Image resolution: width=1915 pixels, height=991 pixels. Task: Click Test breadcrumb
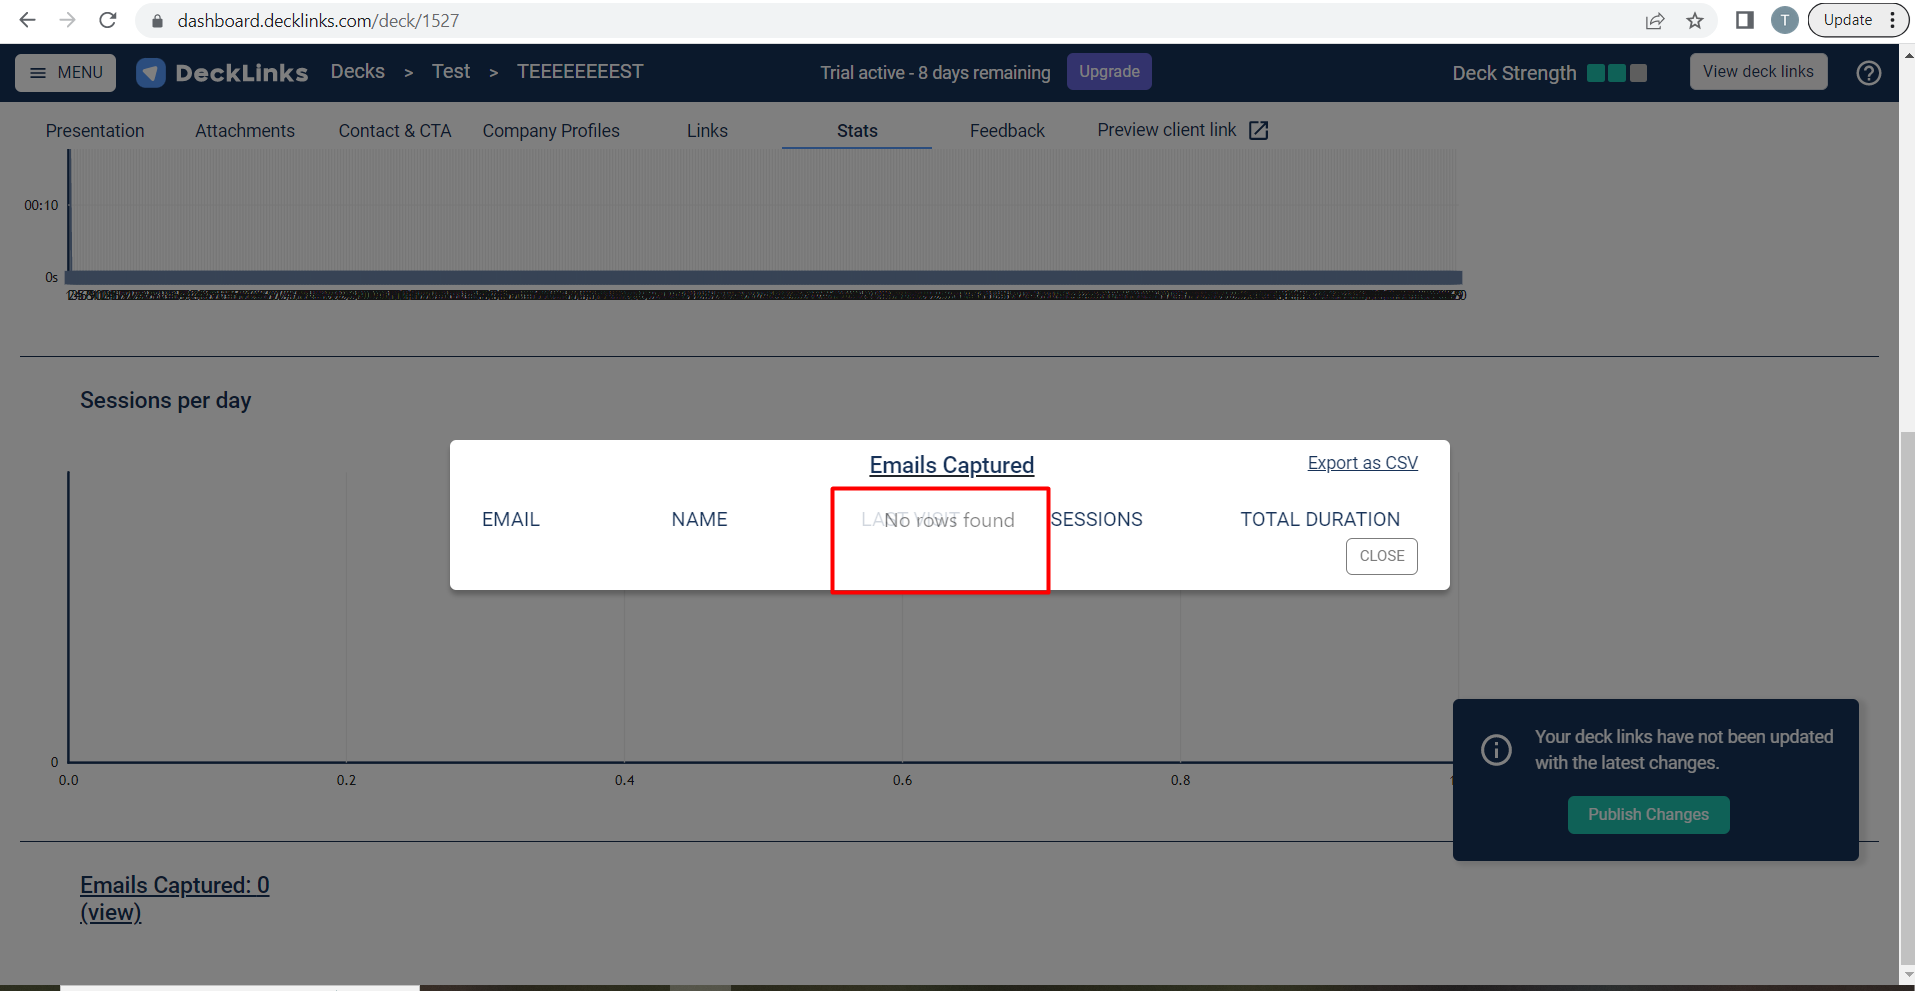pyautogui.click(x=451, y=72)
